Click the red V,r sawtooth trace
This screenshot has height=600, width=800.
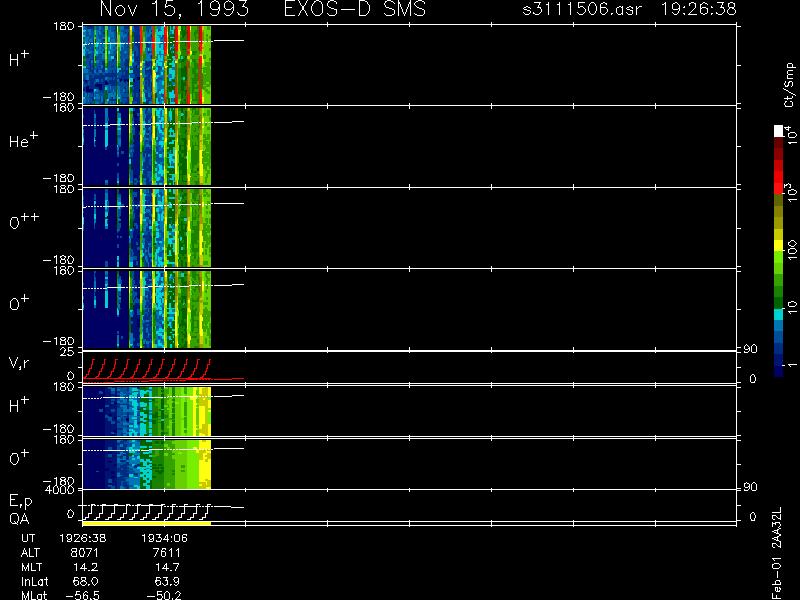tap(147, 370)
